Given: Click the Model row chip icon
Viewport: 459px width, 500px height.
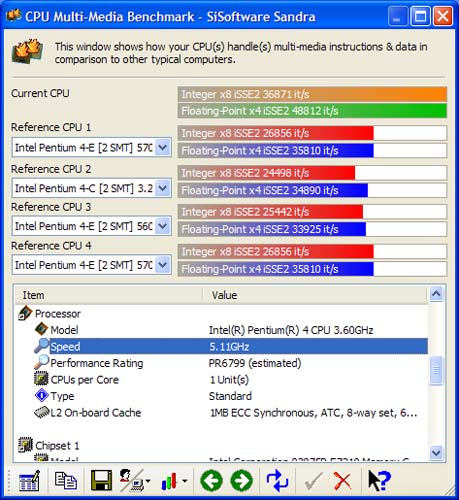Looking at the screenshot, I should coord(41,329).
